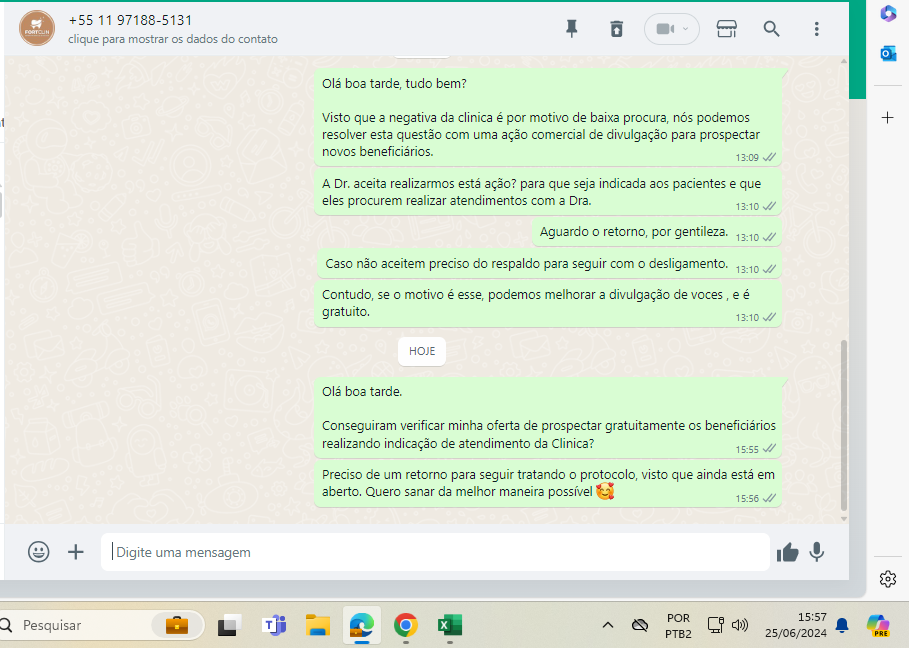Open the contact profile picture

pyautogui.click(x=37, y=28)
